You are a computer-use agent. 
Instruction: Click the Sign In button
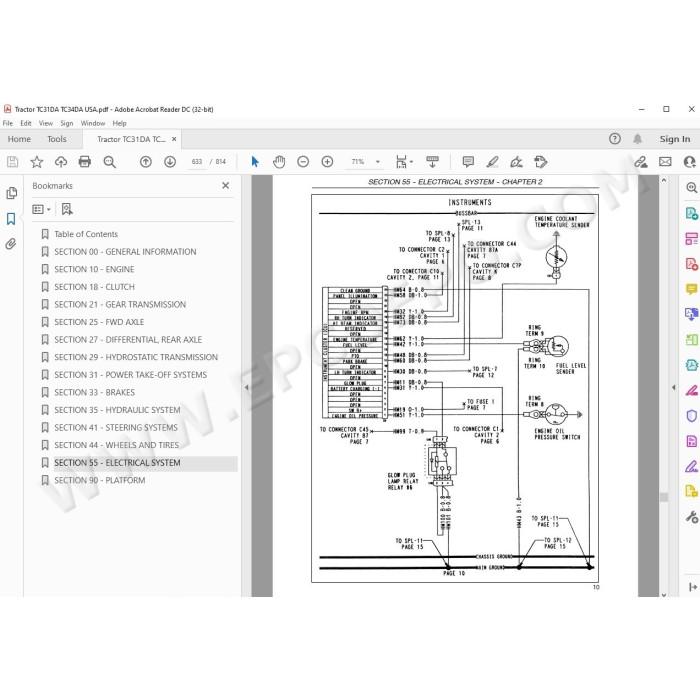tap(675, 139)
